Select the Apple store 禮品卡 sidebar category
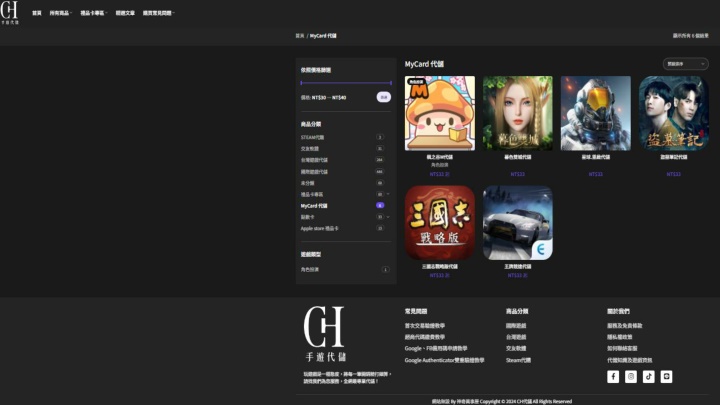720x405 pixels. coord(320,228)
